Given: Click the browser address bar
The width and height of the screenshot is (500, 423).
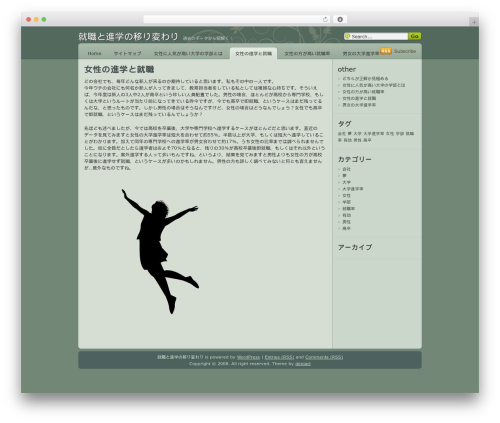Looking at the screenshot, I should click(236, 19).
